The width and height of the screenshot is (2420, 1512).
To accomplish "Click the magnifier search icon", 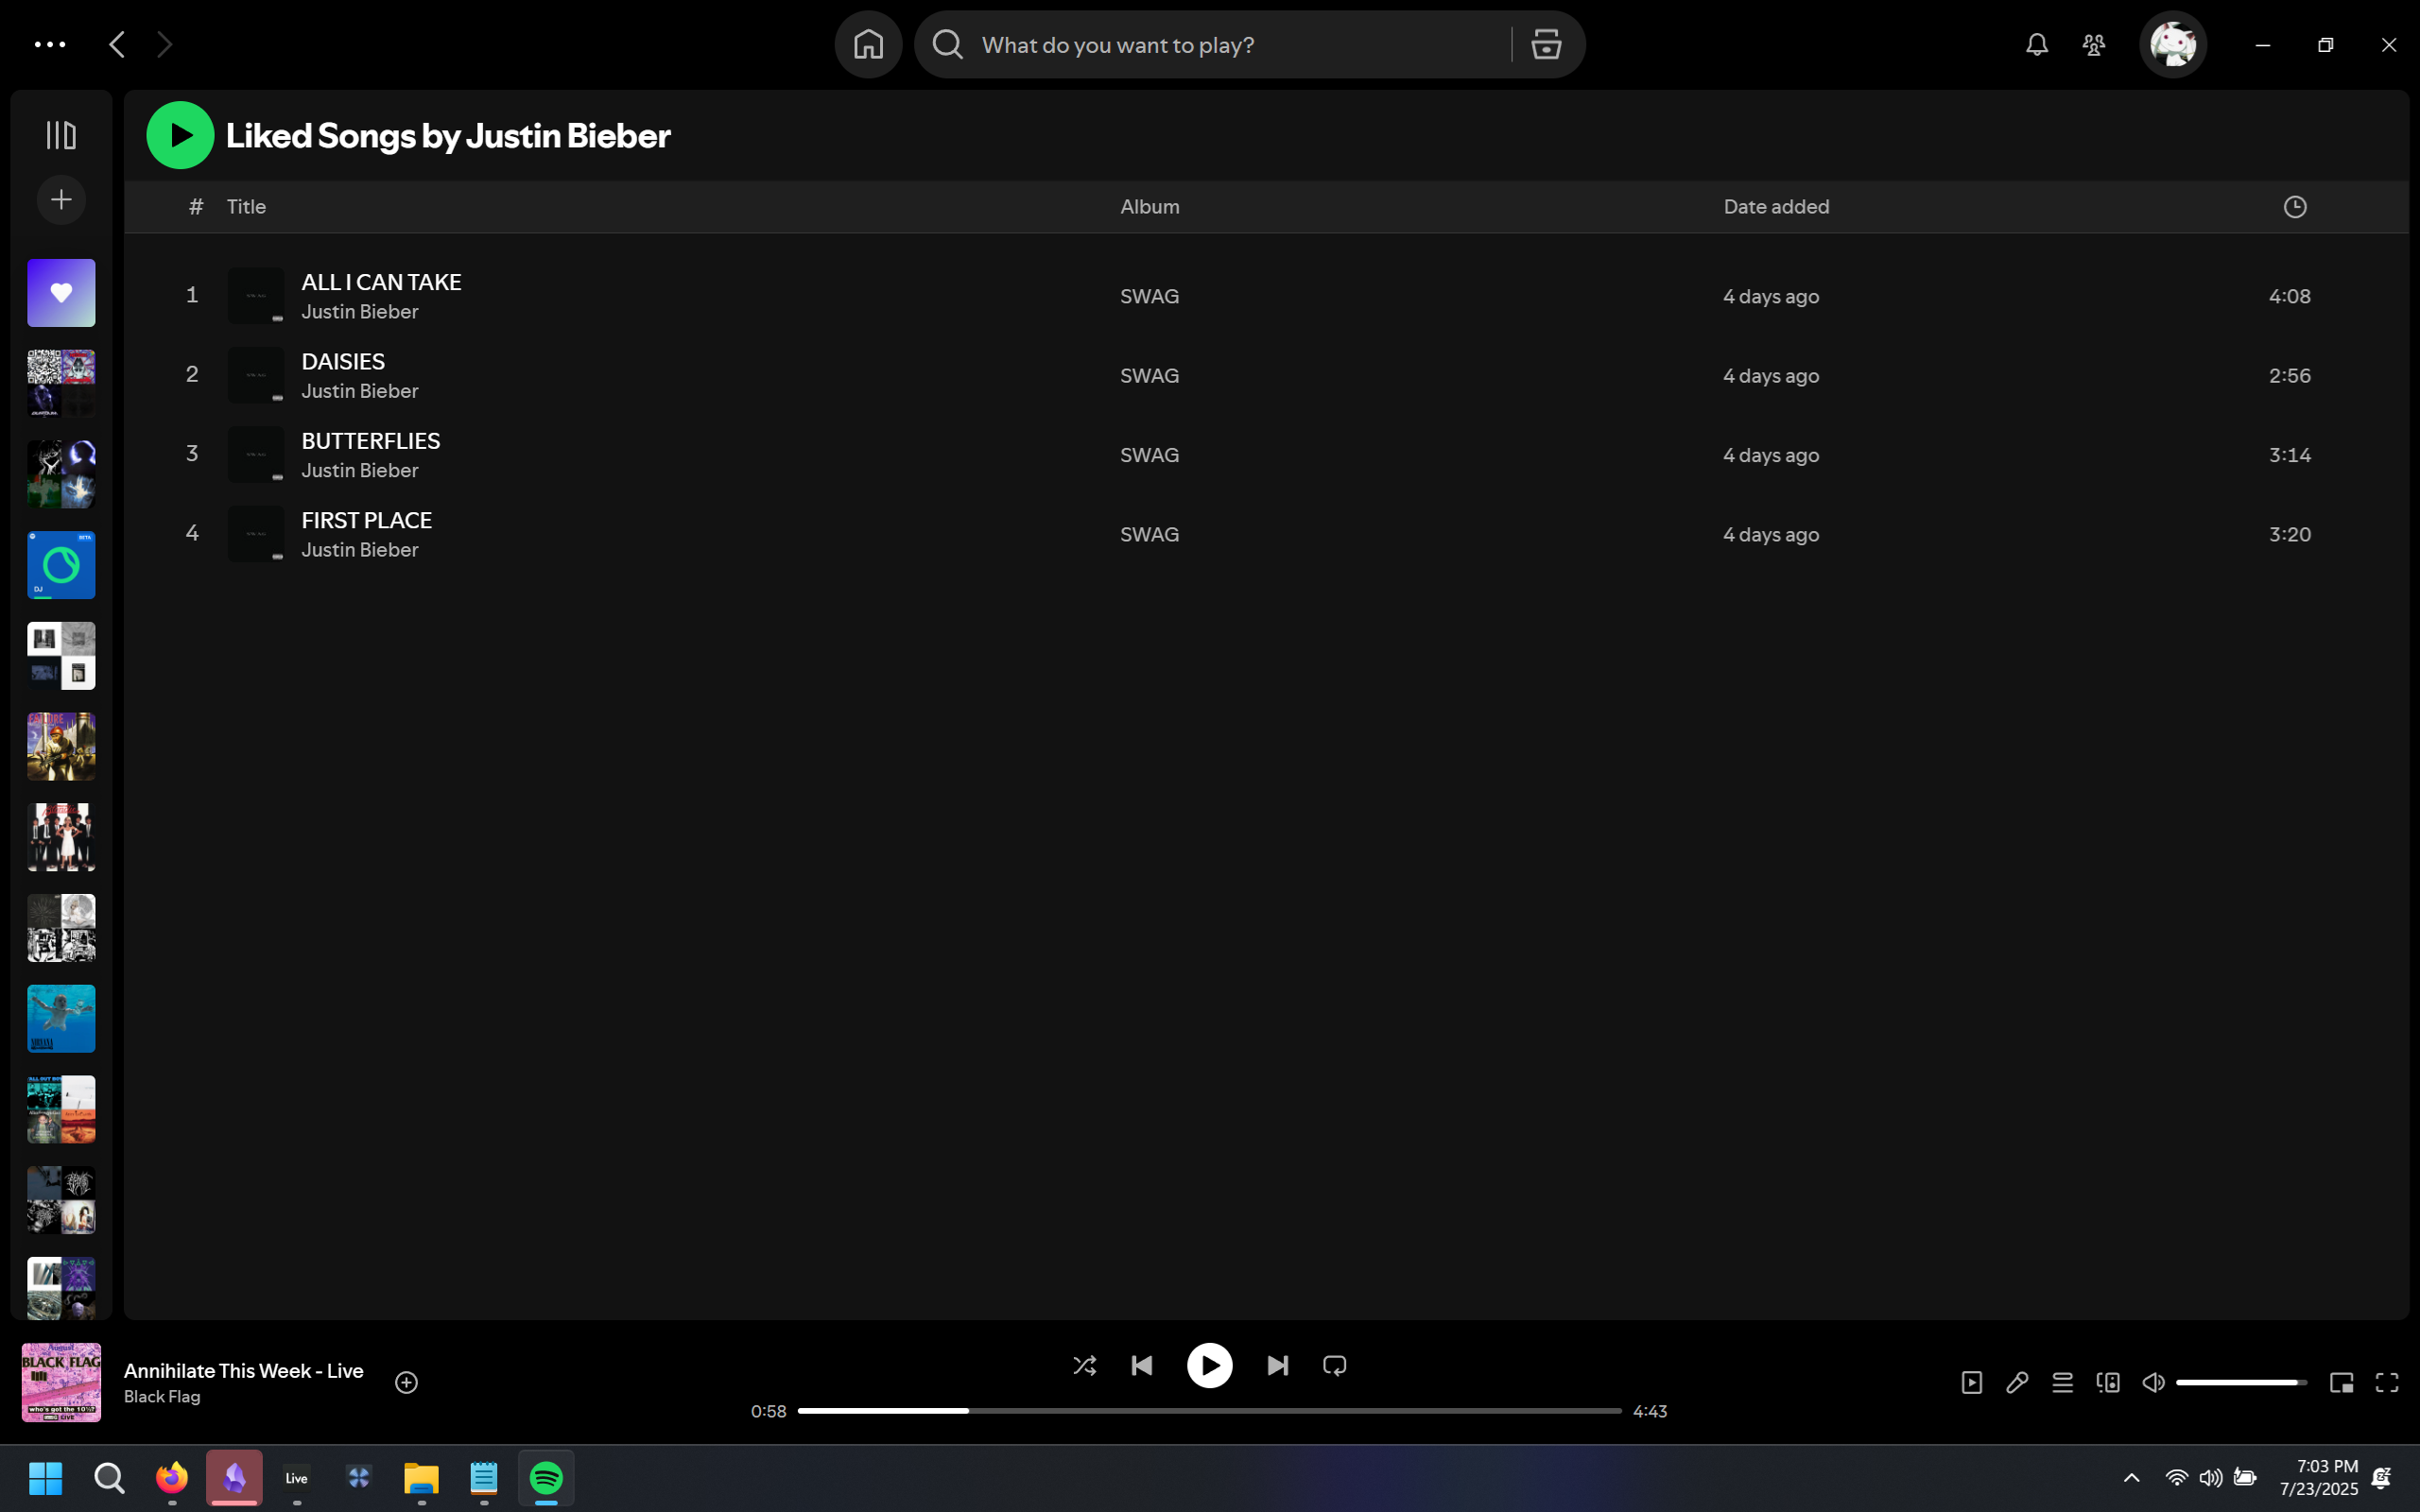I will (947, 44).
